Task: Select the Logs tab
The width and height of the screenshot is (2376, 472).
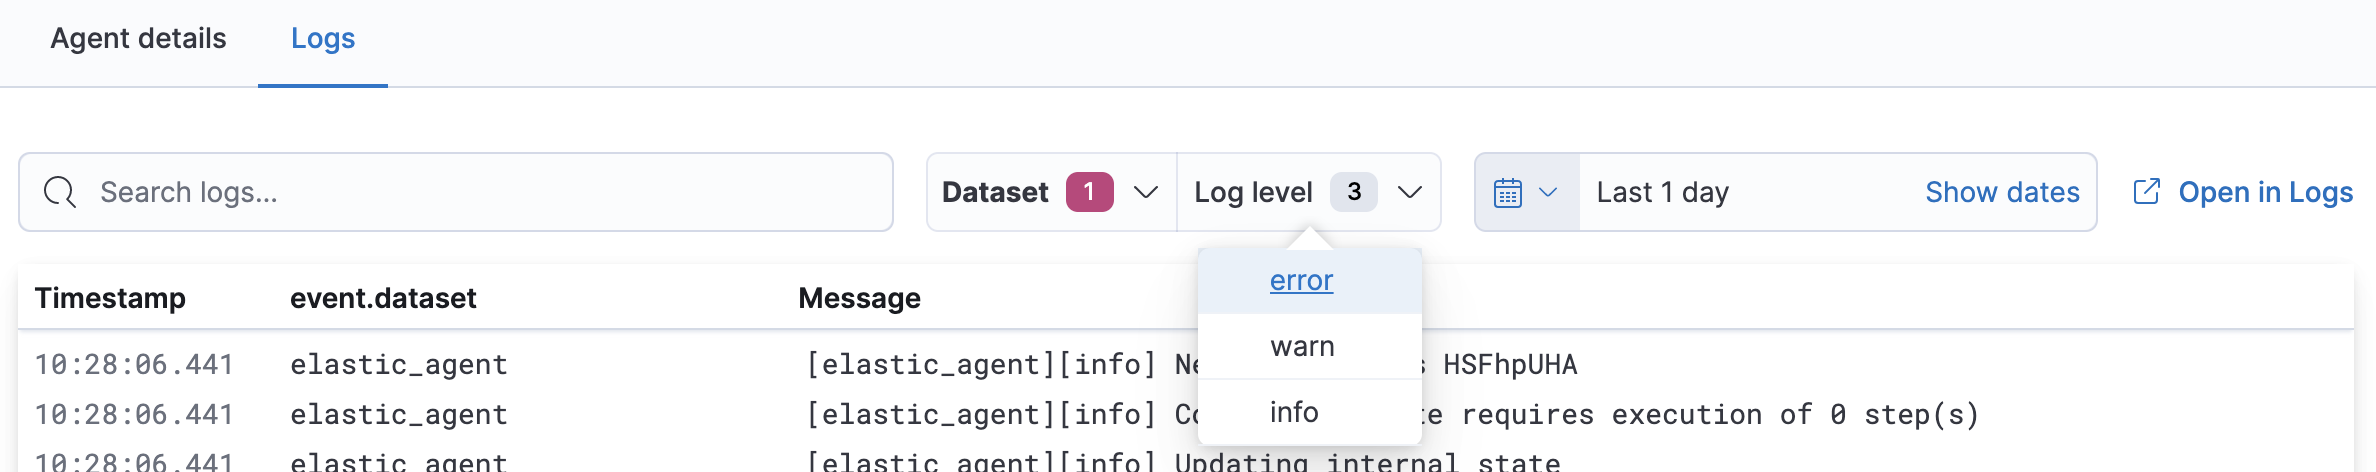Action: (x=323, y=39)
